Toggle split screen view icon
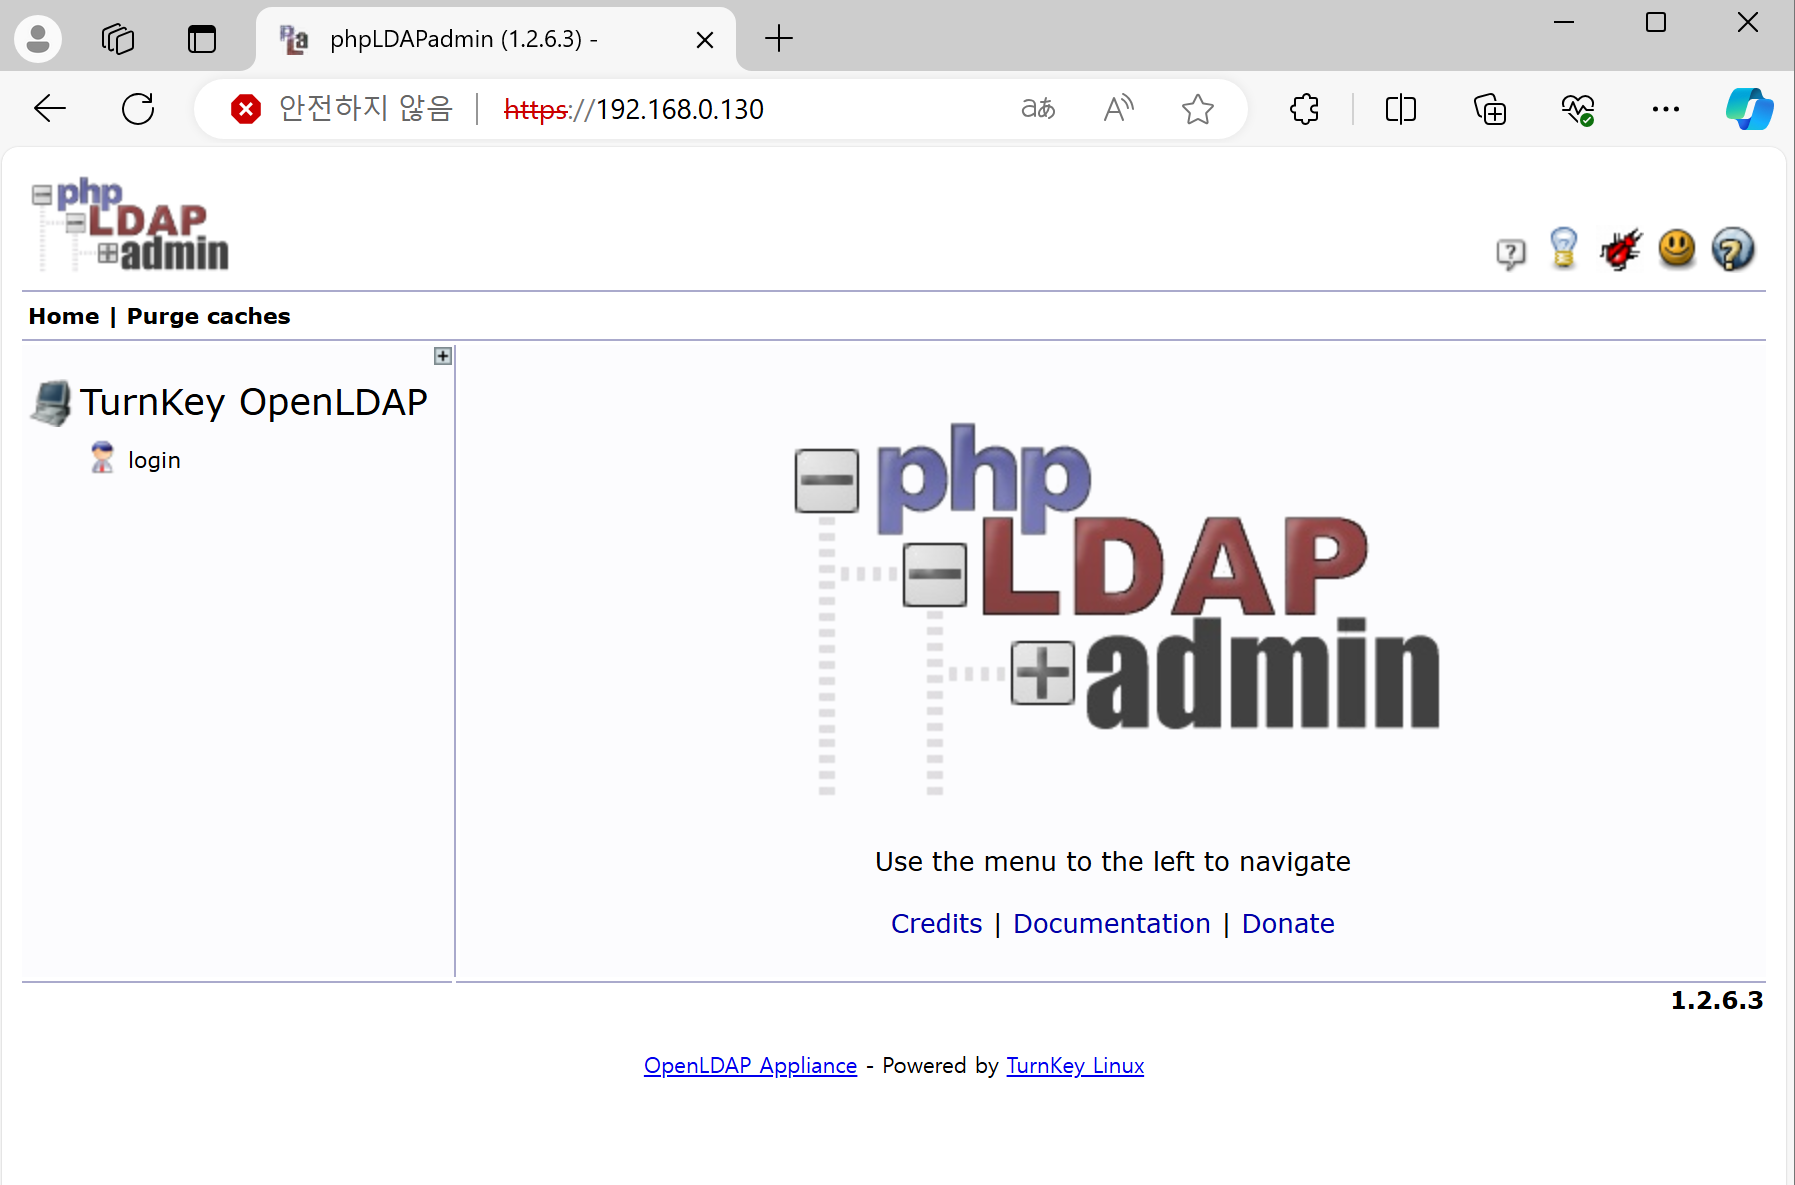1795x1185 pixels. pyautogui.click(x=1401, y=108)
